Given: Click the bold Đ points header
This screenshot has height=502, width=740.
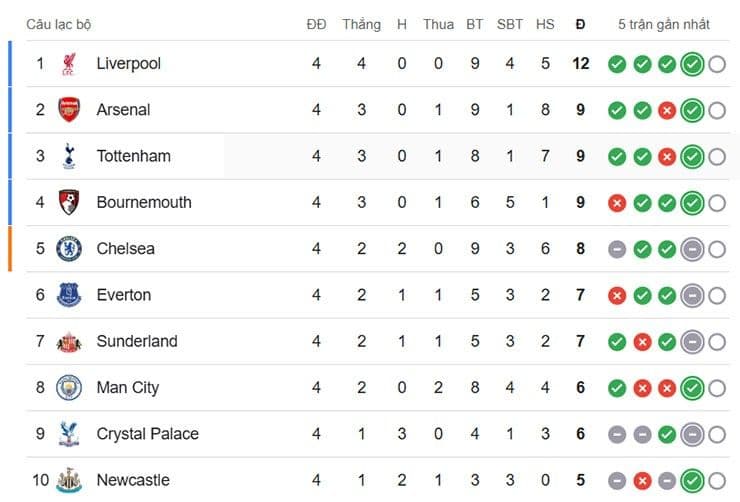Looking at the screenshot, I should point(581,24).
